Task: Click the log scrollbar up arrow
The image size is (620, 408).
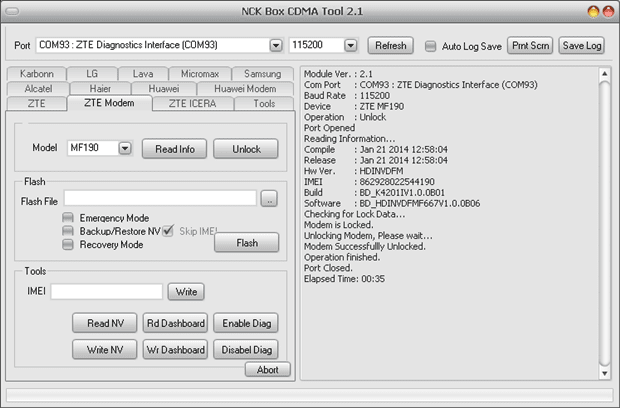Action: coord(605,74)
